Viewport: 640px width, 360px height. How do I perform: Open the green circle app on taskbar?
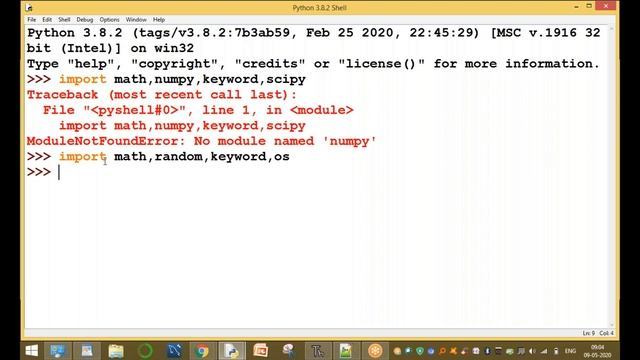[145, 351]
